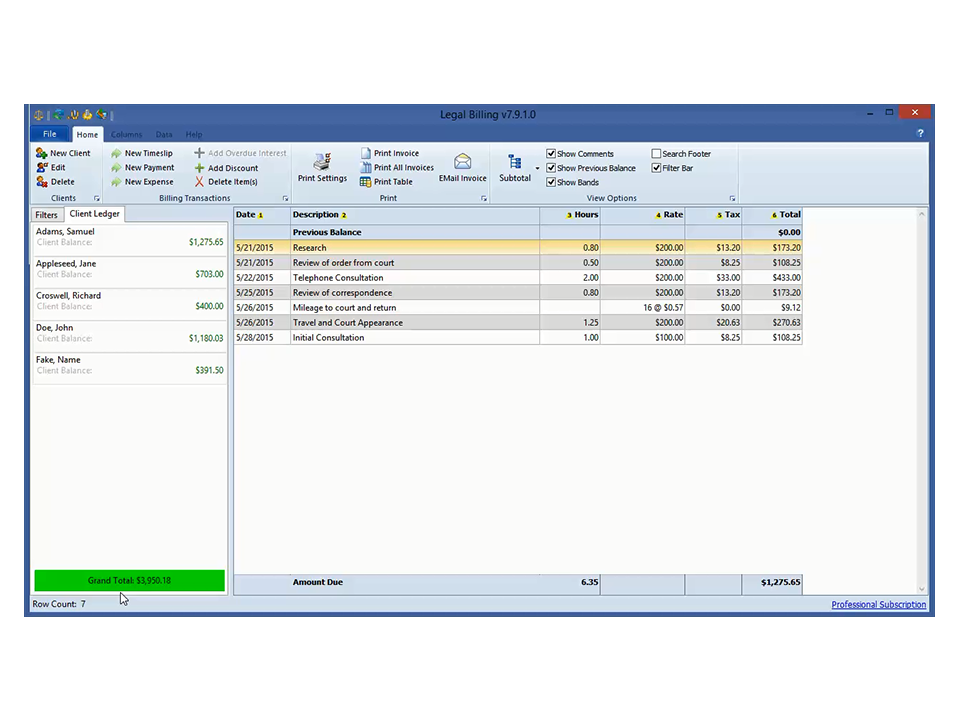The width and height of the screenshot is (960, 720).
Task: Switch to the Filters tab
Action: pos(46,215)
